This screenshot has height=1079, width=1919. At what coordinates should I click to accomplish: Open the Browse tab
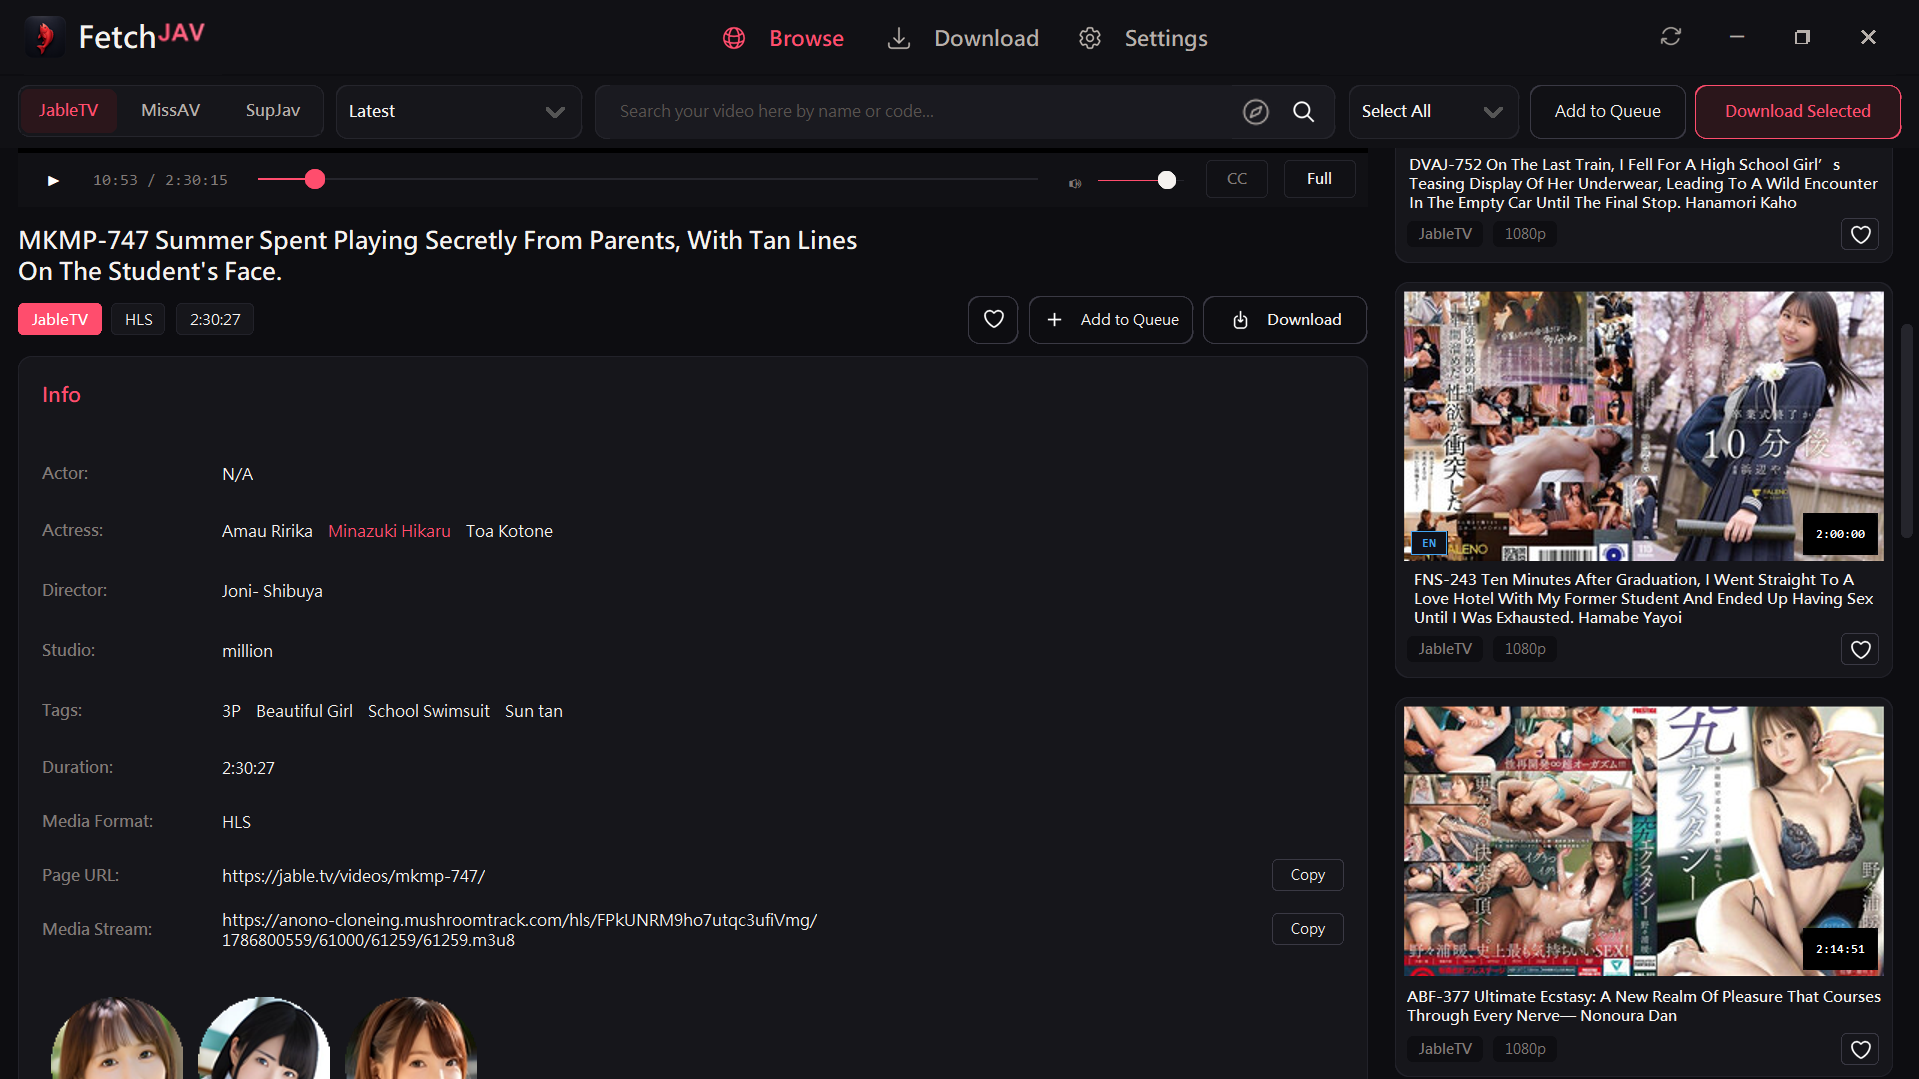tap(784, 38)
